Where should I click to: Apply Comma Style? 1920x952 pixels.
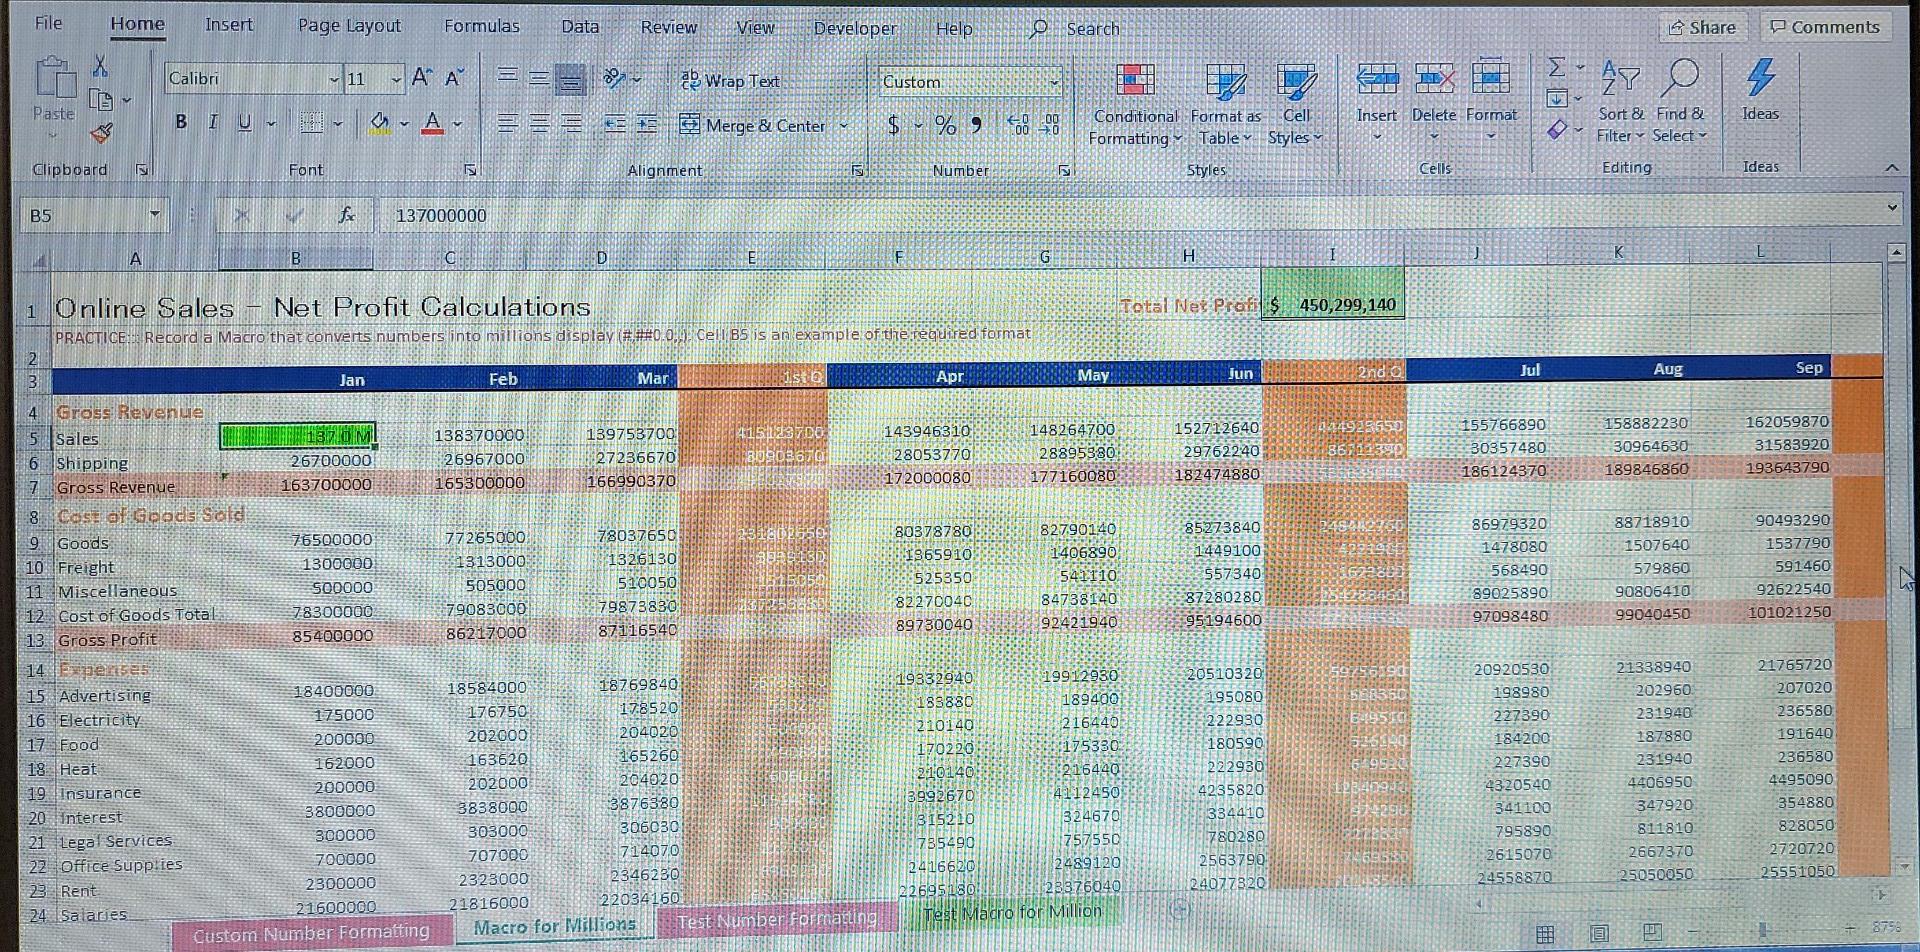pyautogui.click(x=977, y=125)
